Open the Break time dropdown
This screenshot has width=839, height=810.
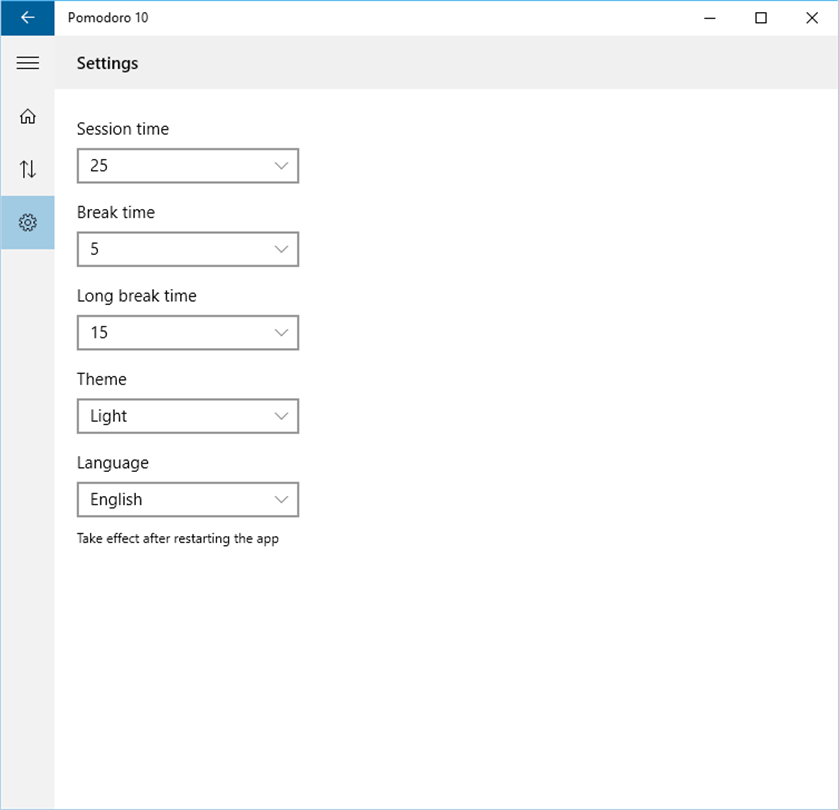click(x=188, y=249)
